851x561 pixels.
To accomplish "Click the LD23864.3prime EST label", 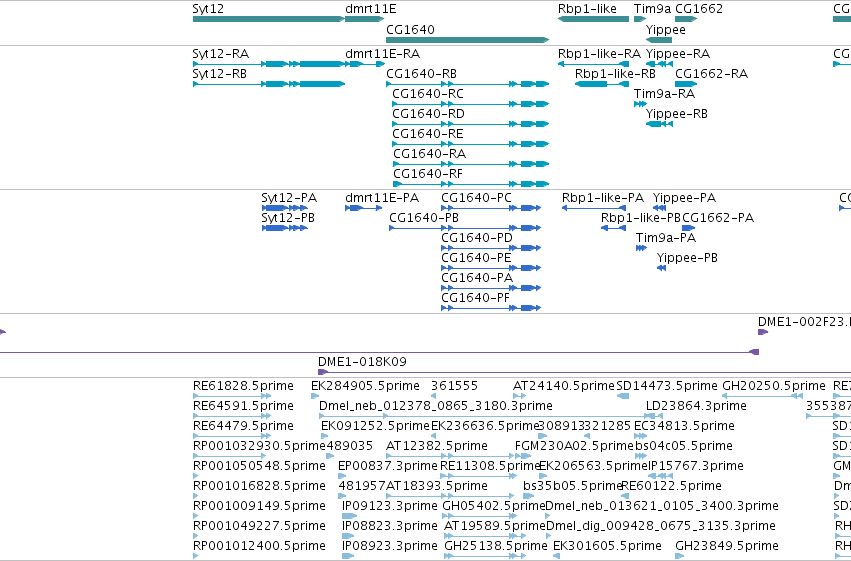I will point(696,406).
